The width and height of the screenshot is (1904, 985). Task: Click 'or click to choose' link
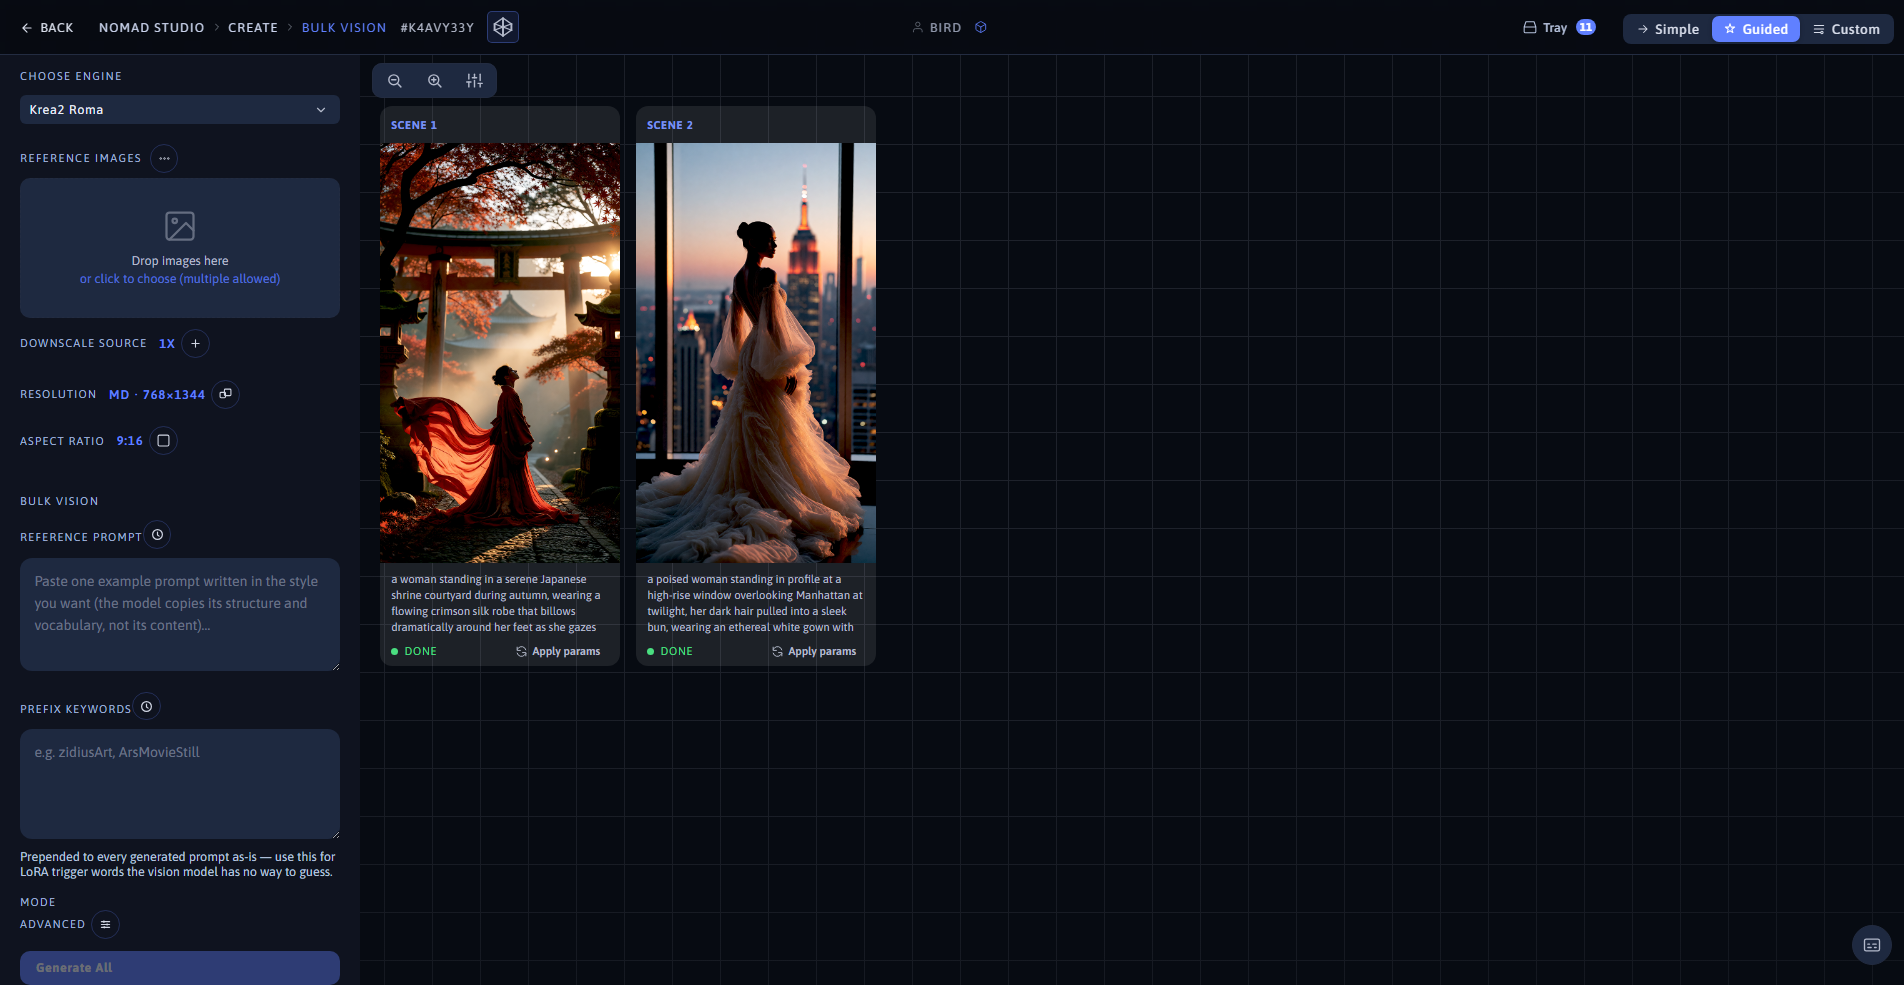180,279
